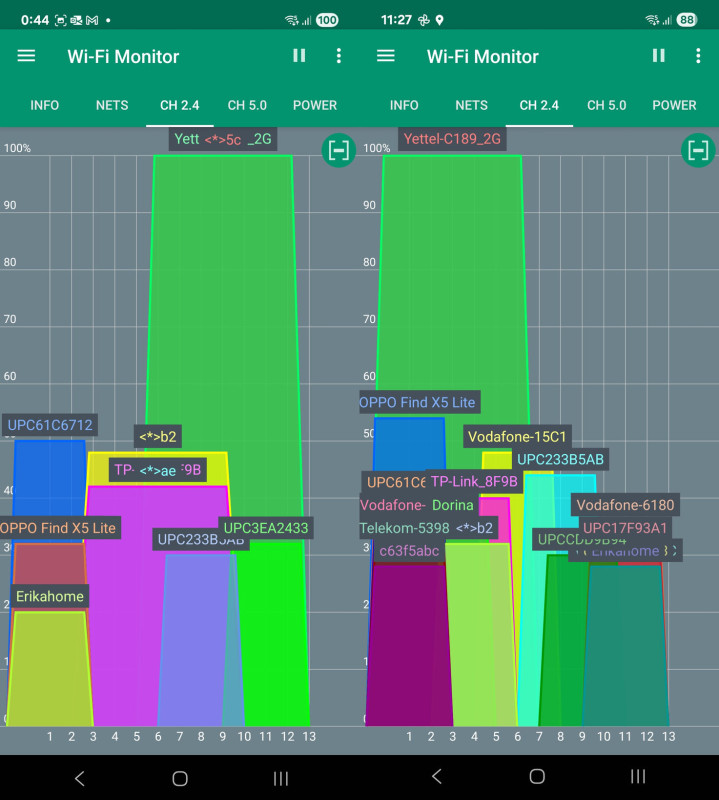Switch to INFO tab in left screen
Image resolution: width=719 pixels, height=800 pixels.
44,105
